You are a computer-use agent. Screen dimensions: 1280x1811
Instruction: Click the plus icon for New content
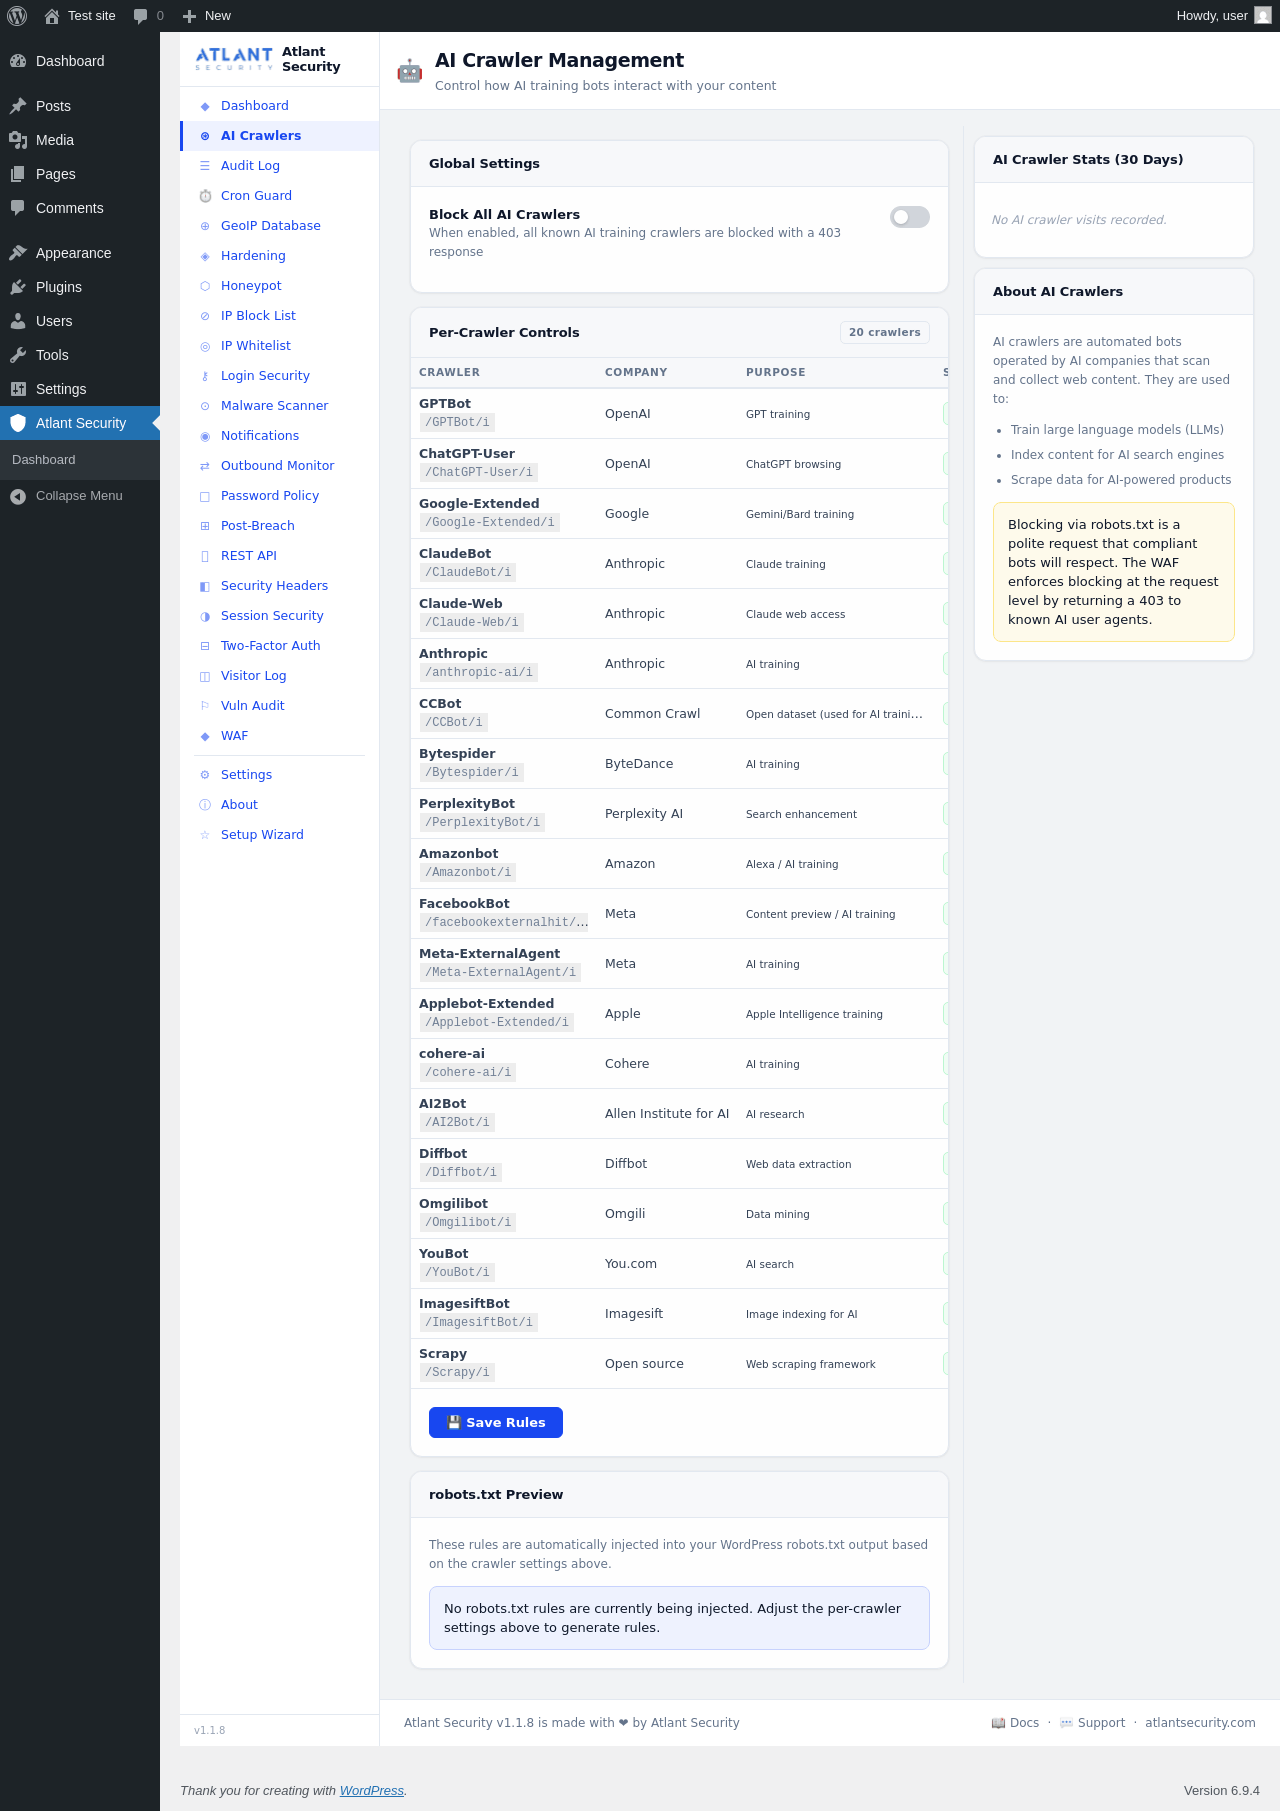[x=189, y=16]
